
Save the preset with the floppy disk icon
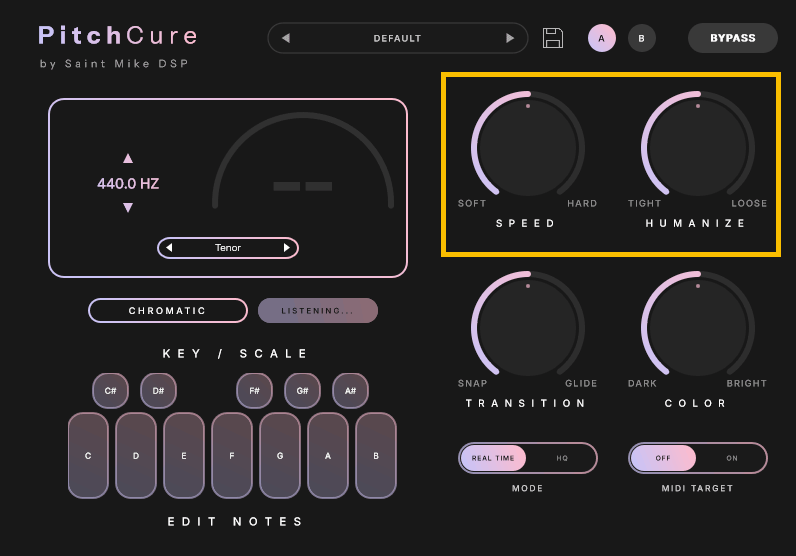[553, 38]
